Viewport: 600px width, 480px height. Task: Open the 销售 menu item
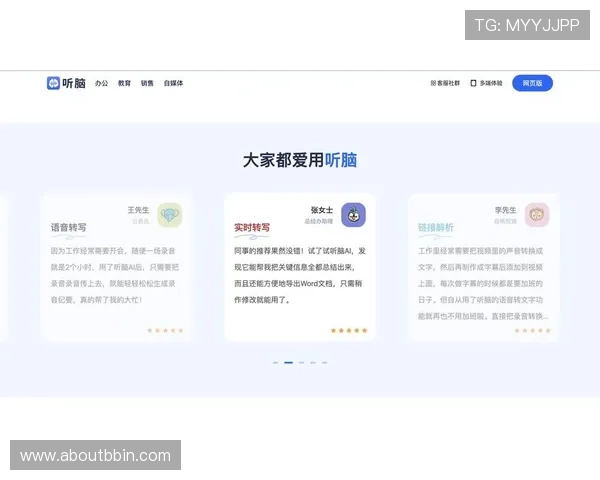(x=147, y=83)
